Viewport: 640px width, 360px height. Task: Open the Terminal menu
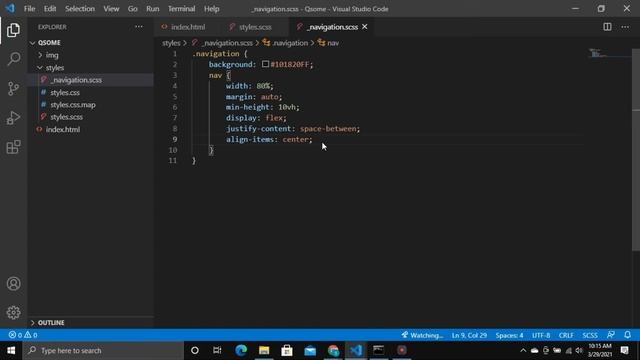point(182,9)
